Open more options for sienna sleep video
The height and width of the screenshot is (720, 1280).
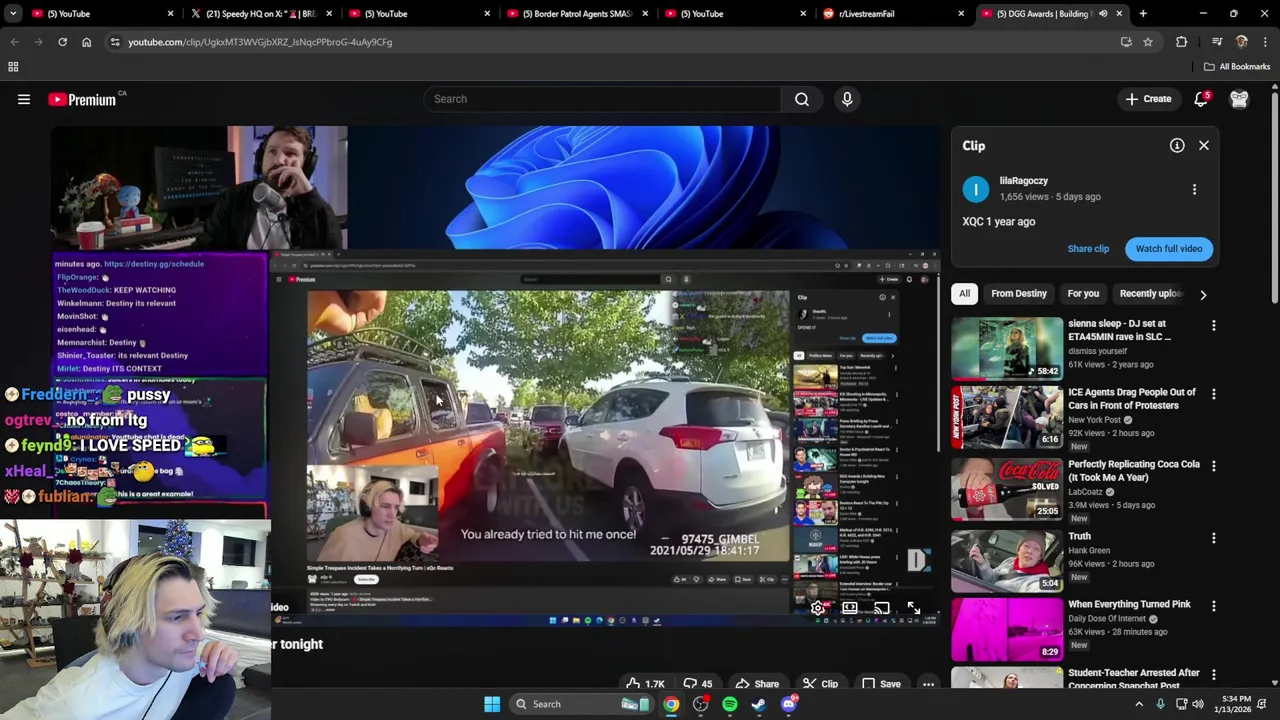coord(1214,326)
